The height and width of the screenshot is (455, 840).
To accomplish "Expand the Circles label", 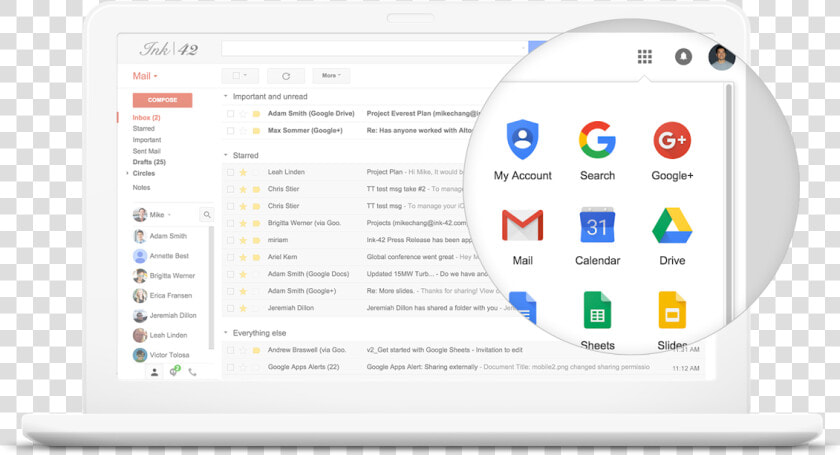I will 128,174.
